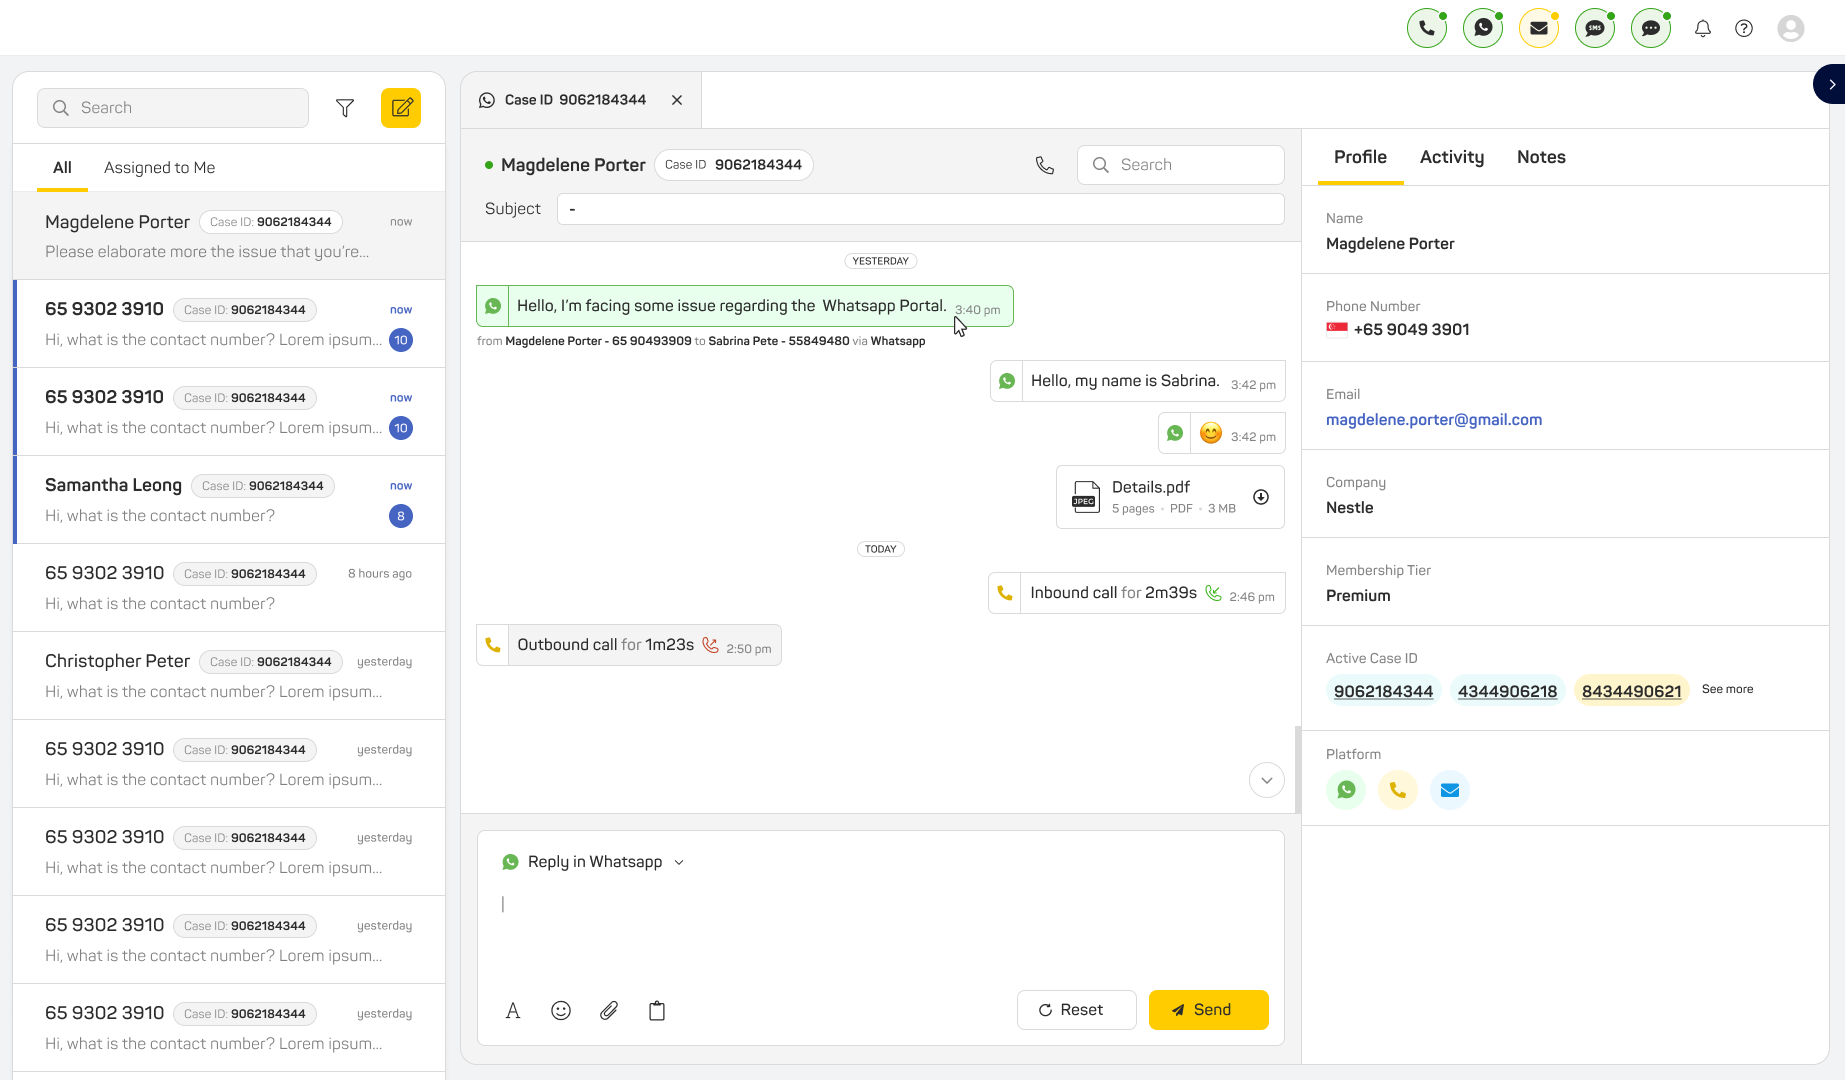Click the yellow compose new message icon
This screenshot has height=1080, width=1845.
(401, 108)
